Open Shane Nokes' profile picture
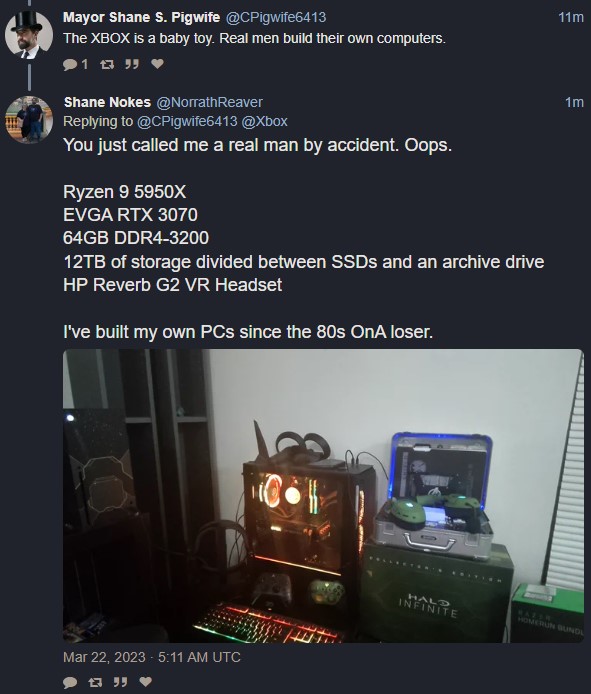Viewport: 591px width, 694px height. pos(29,120)
